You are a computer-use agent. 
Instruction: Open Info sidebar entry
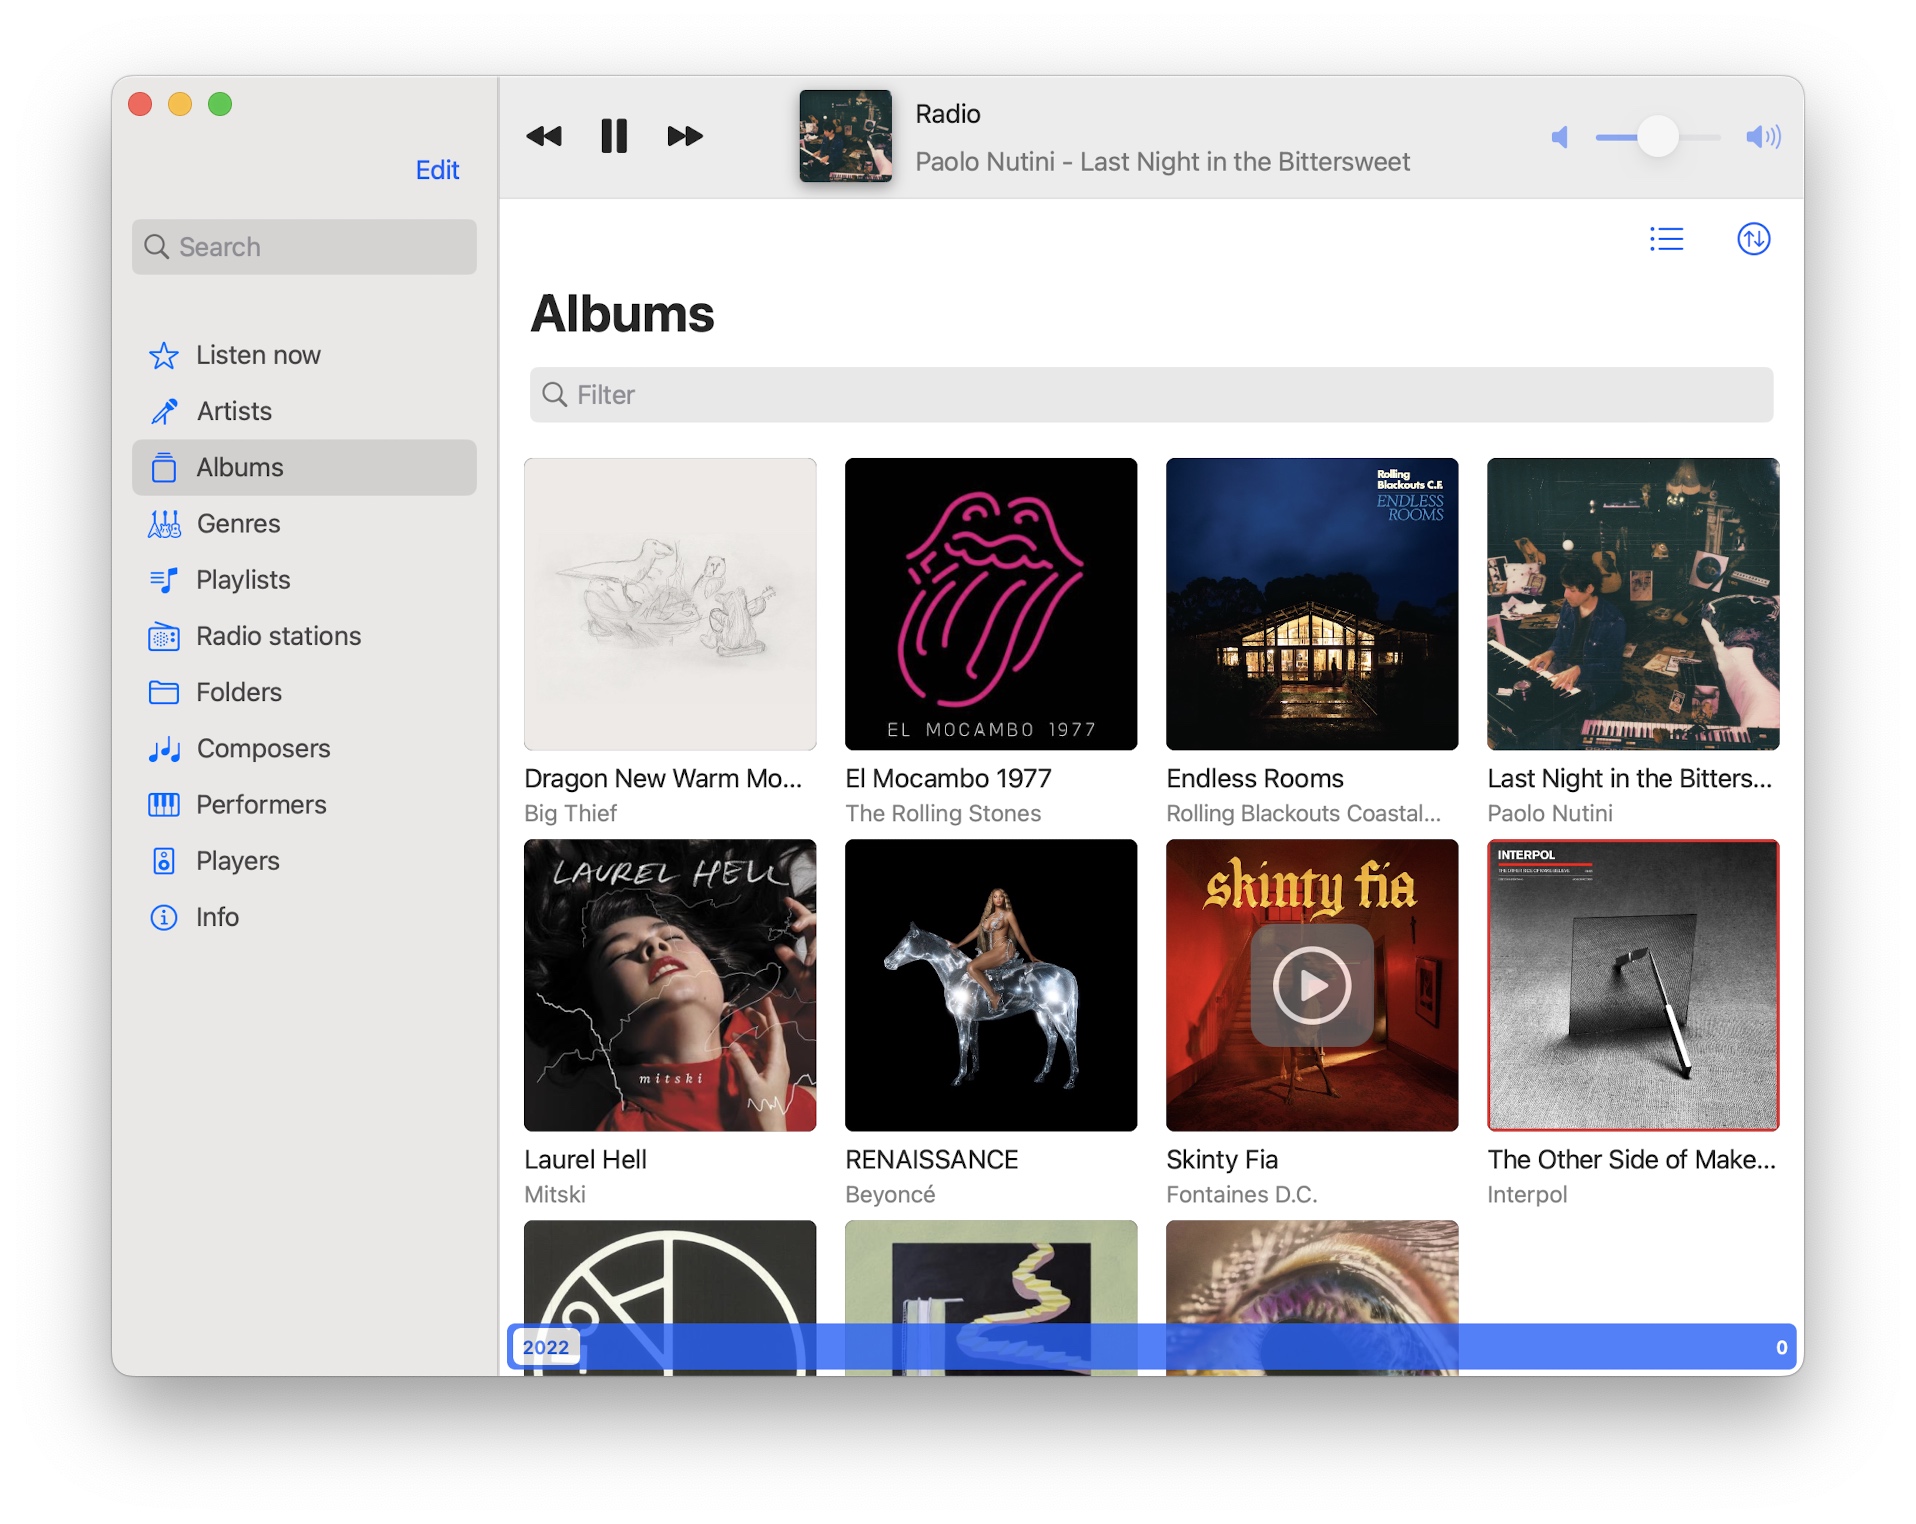coord(304,917)
